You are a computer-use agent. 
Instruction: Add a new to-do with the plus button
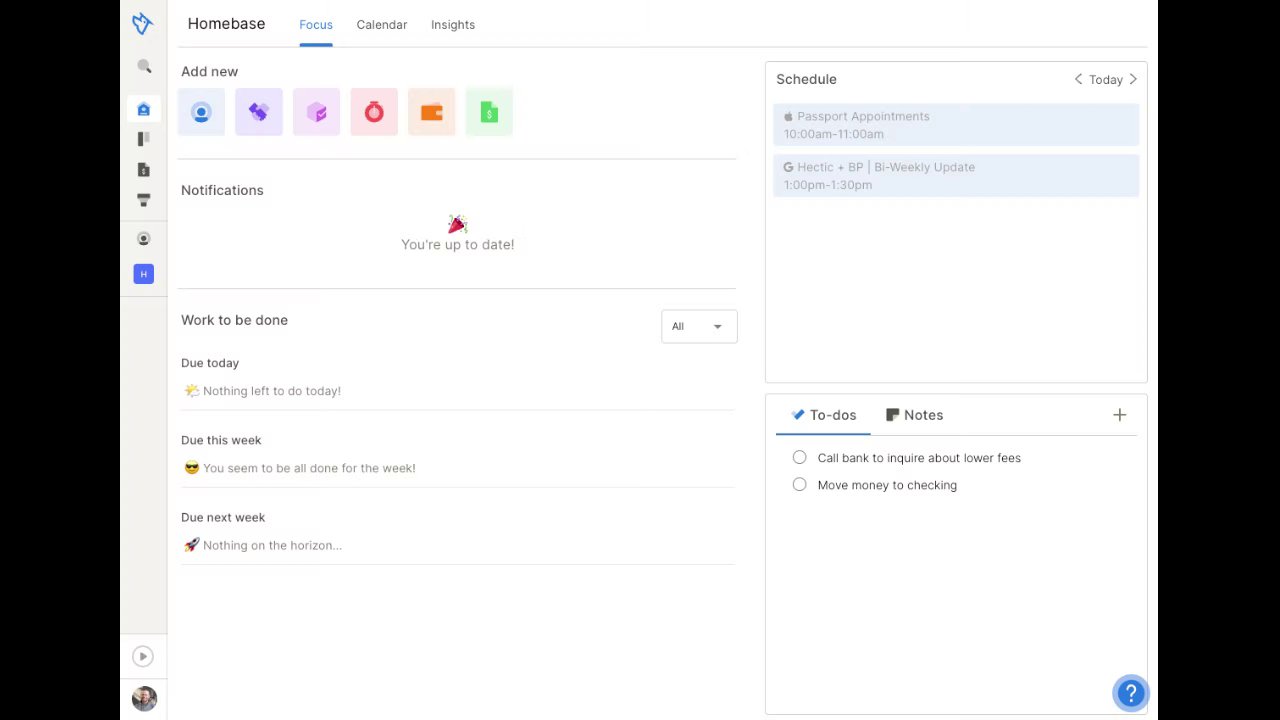point(1119,415)
